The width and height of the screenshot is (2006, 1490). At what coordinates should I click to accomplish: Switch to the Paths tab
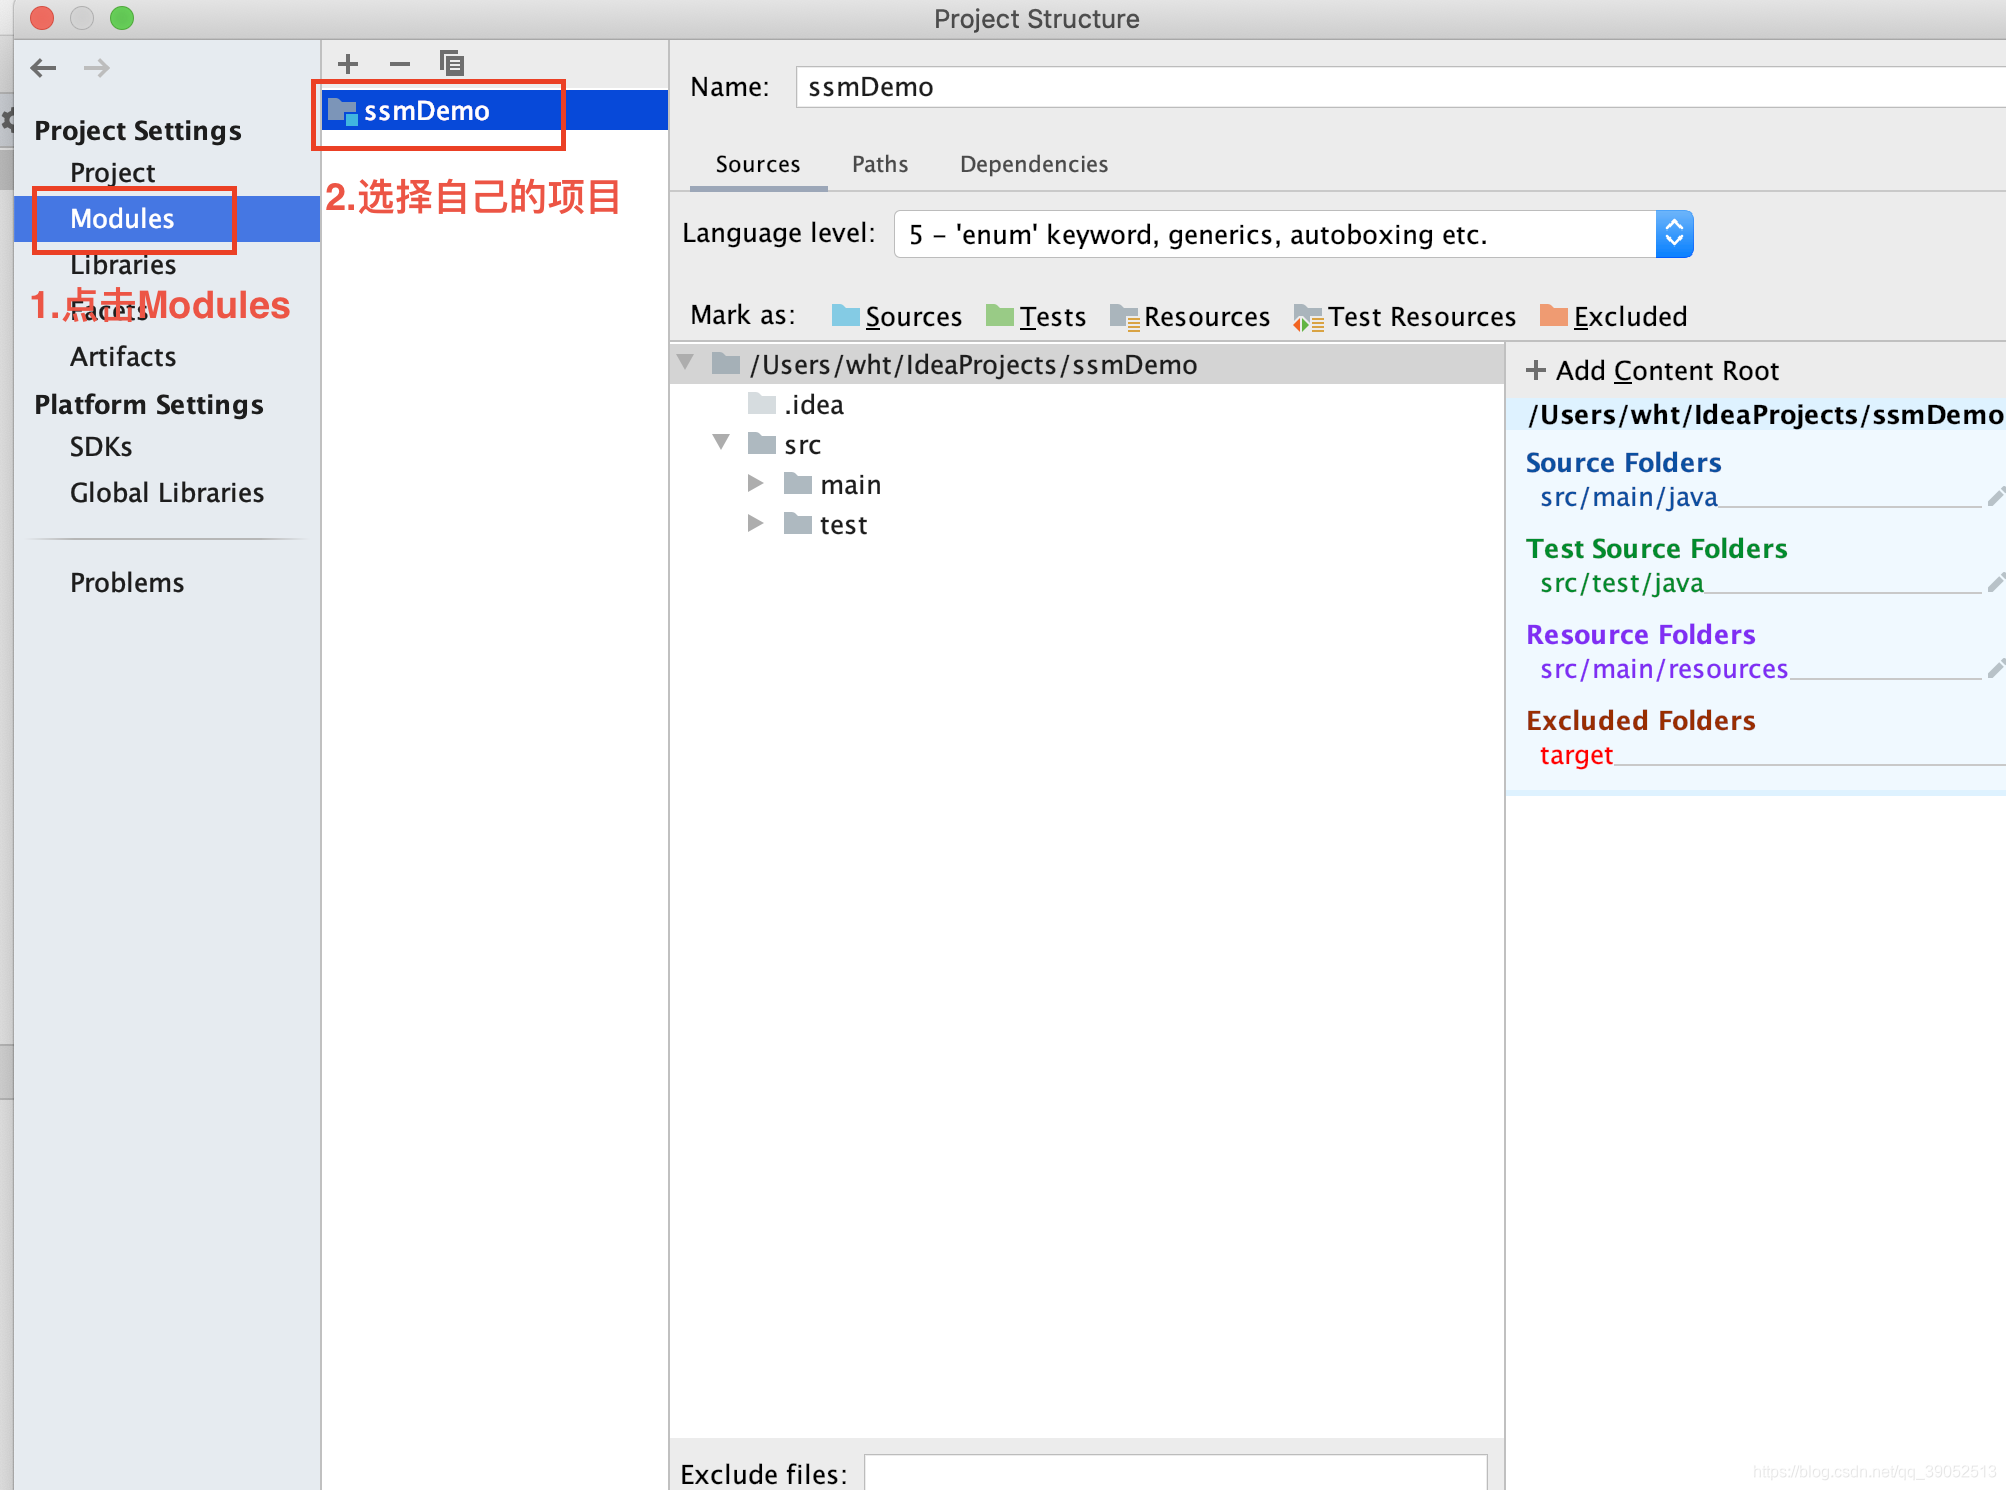click(x=879, y=164)
